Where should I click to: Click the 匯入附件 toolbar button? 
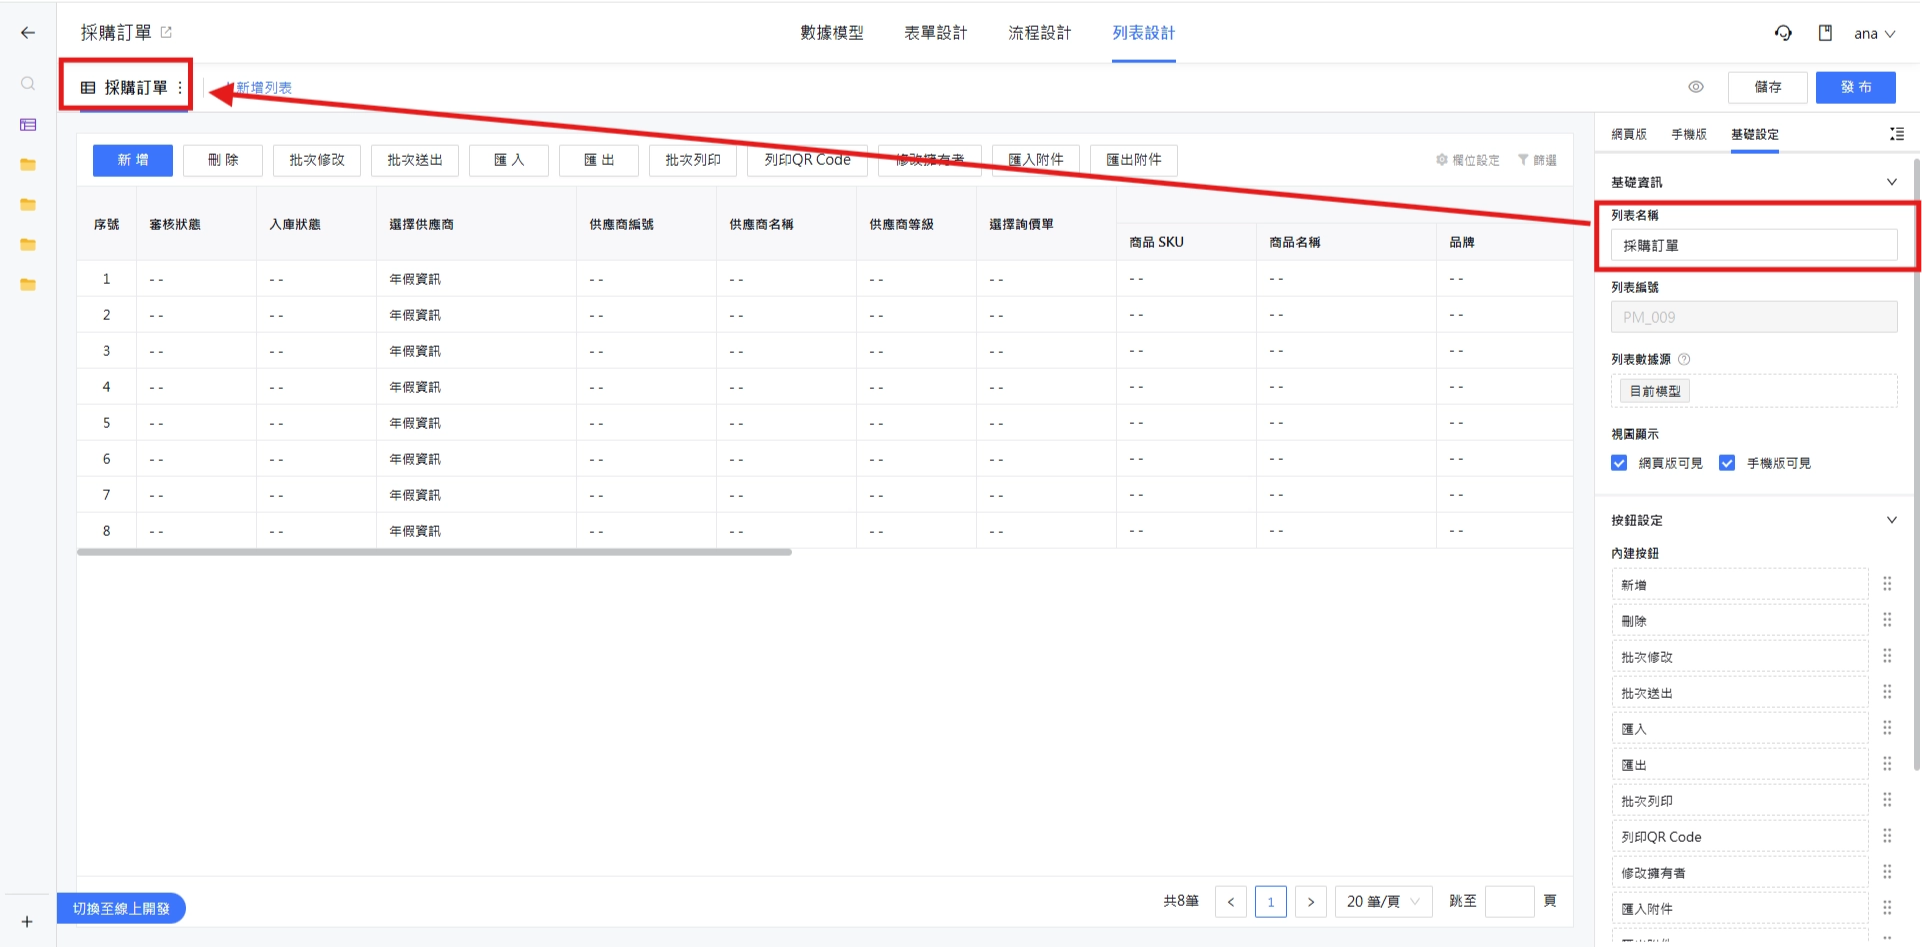[x=1036, y=160]
